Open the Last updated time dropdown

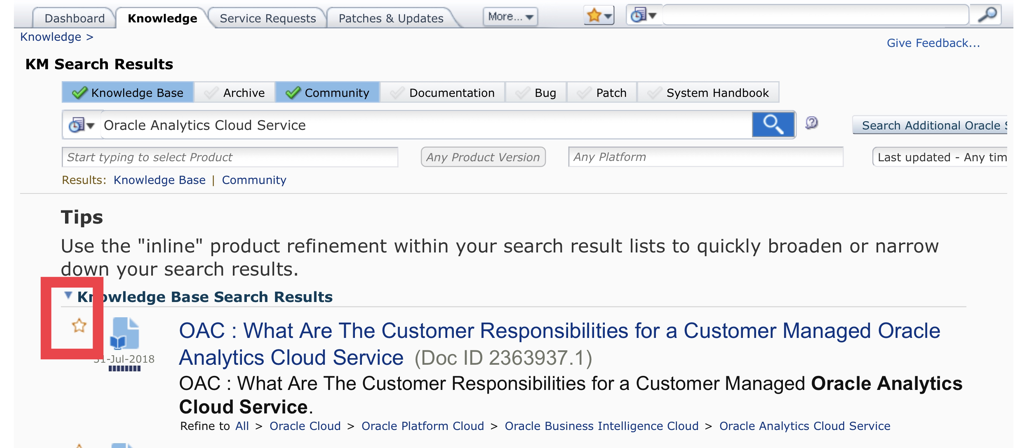click(x=939, y=157)
